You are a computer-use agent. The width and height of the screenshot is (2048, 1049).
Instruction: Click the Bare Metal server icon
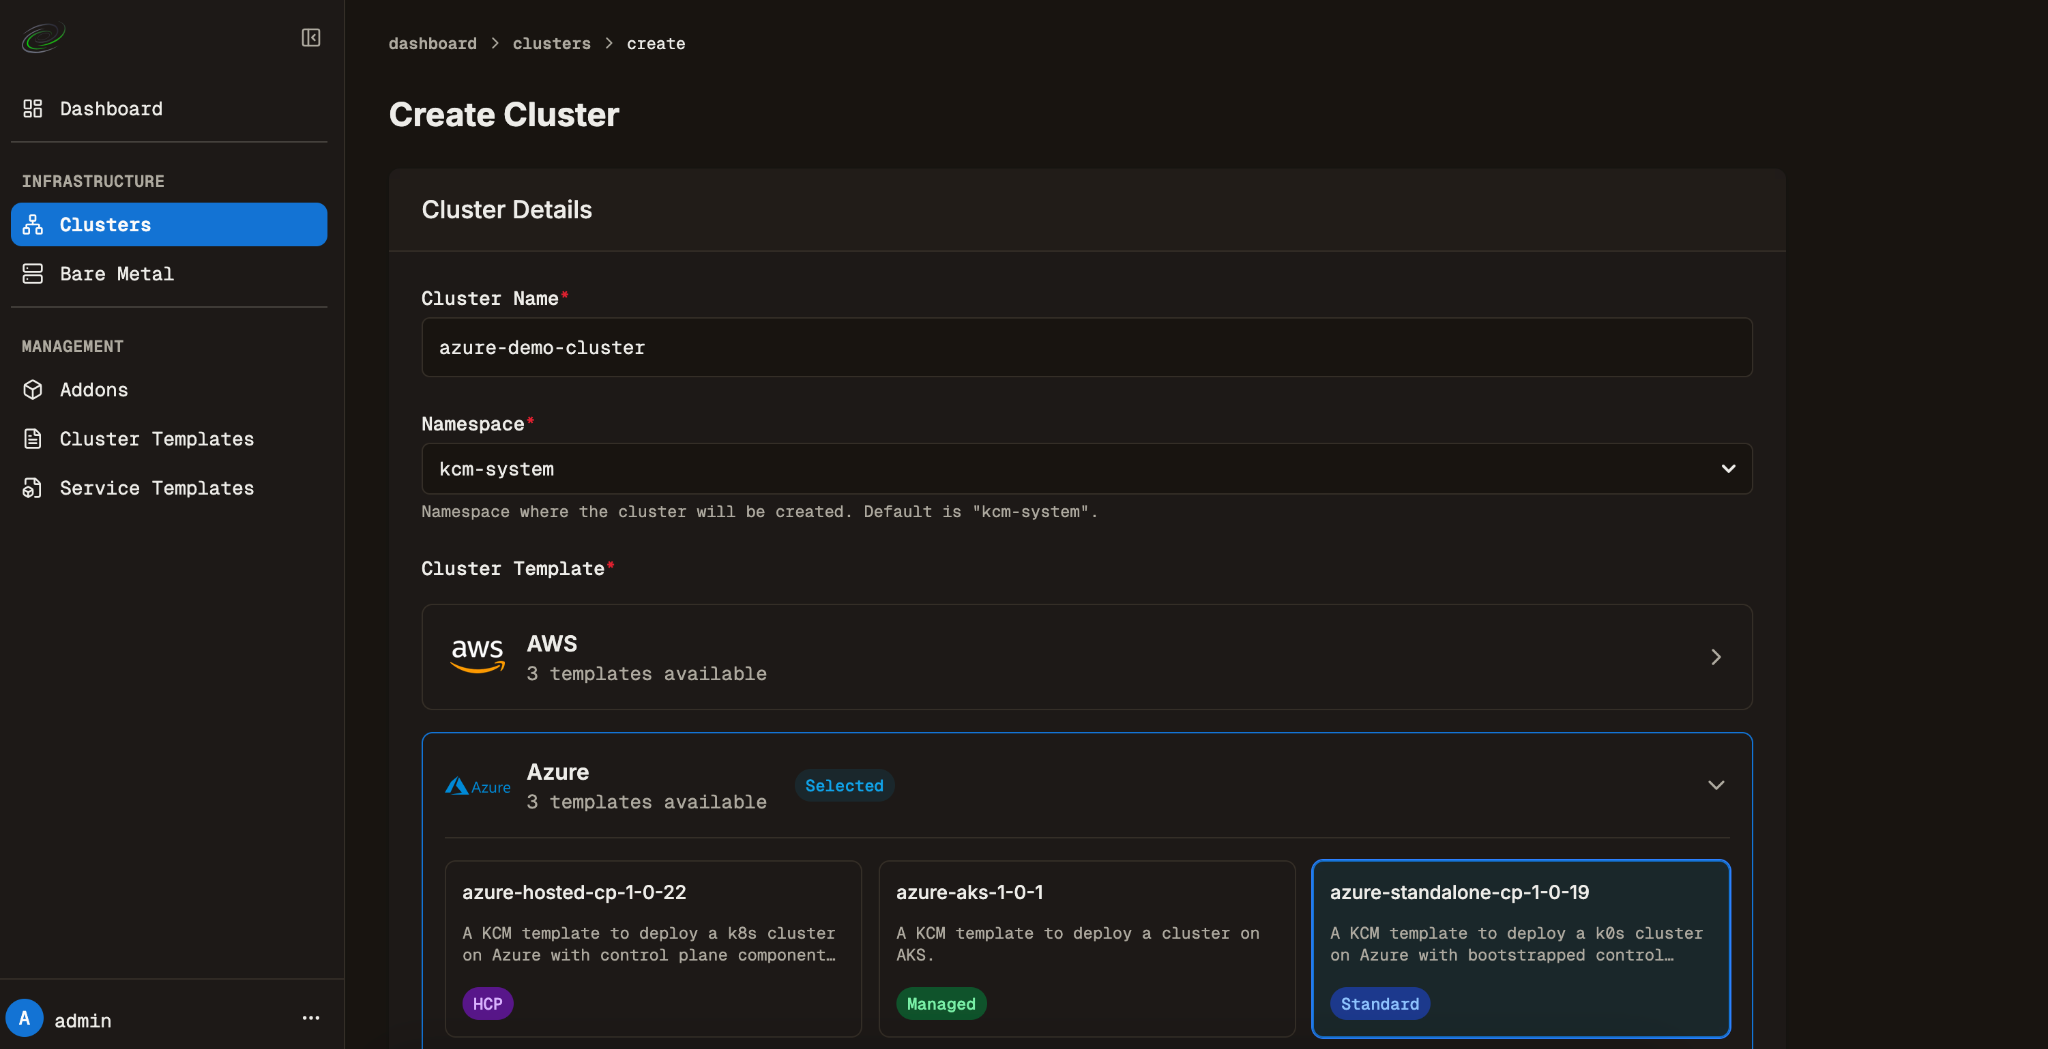point(33,274)
